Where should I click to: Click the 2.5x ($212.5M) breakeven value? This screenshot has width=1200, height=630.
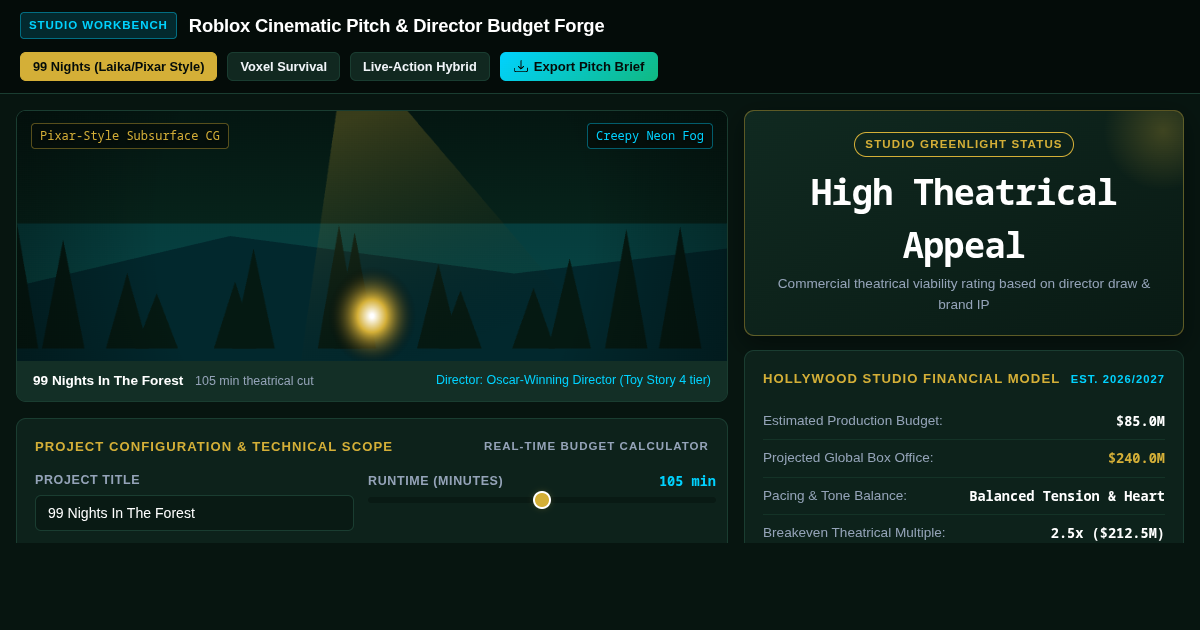[x=1108, y=533]
